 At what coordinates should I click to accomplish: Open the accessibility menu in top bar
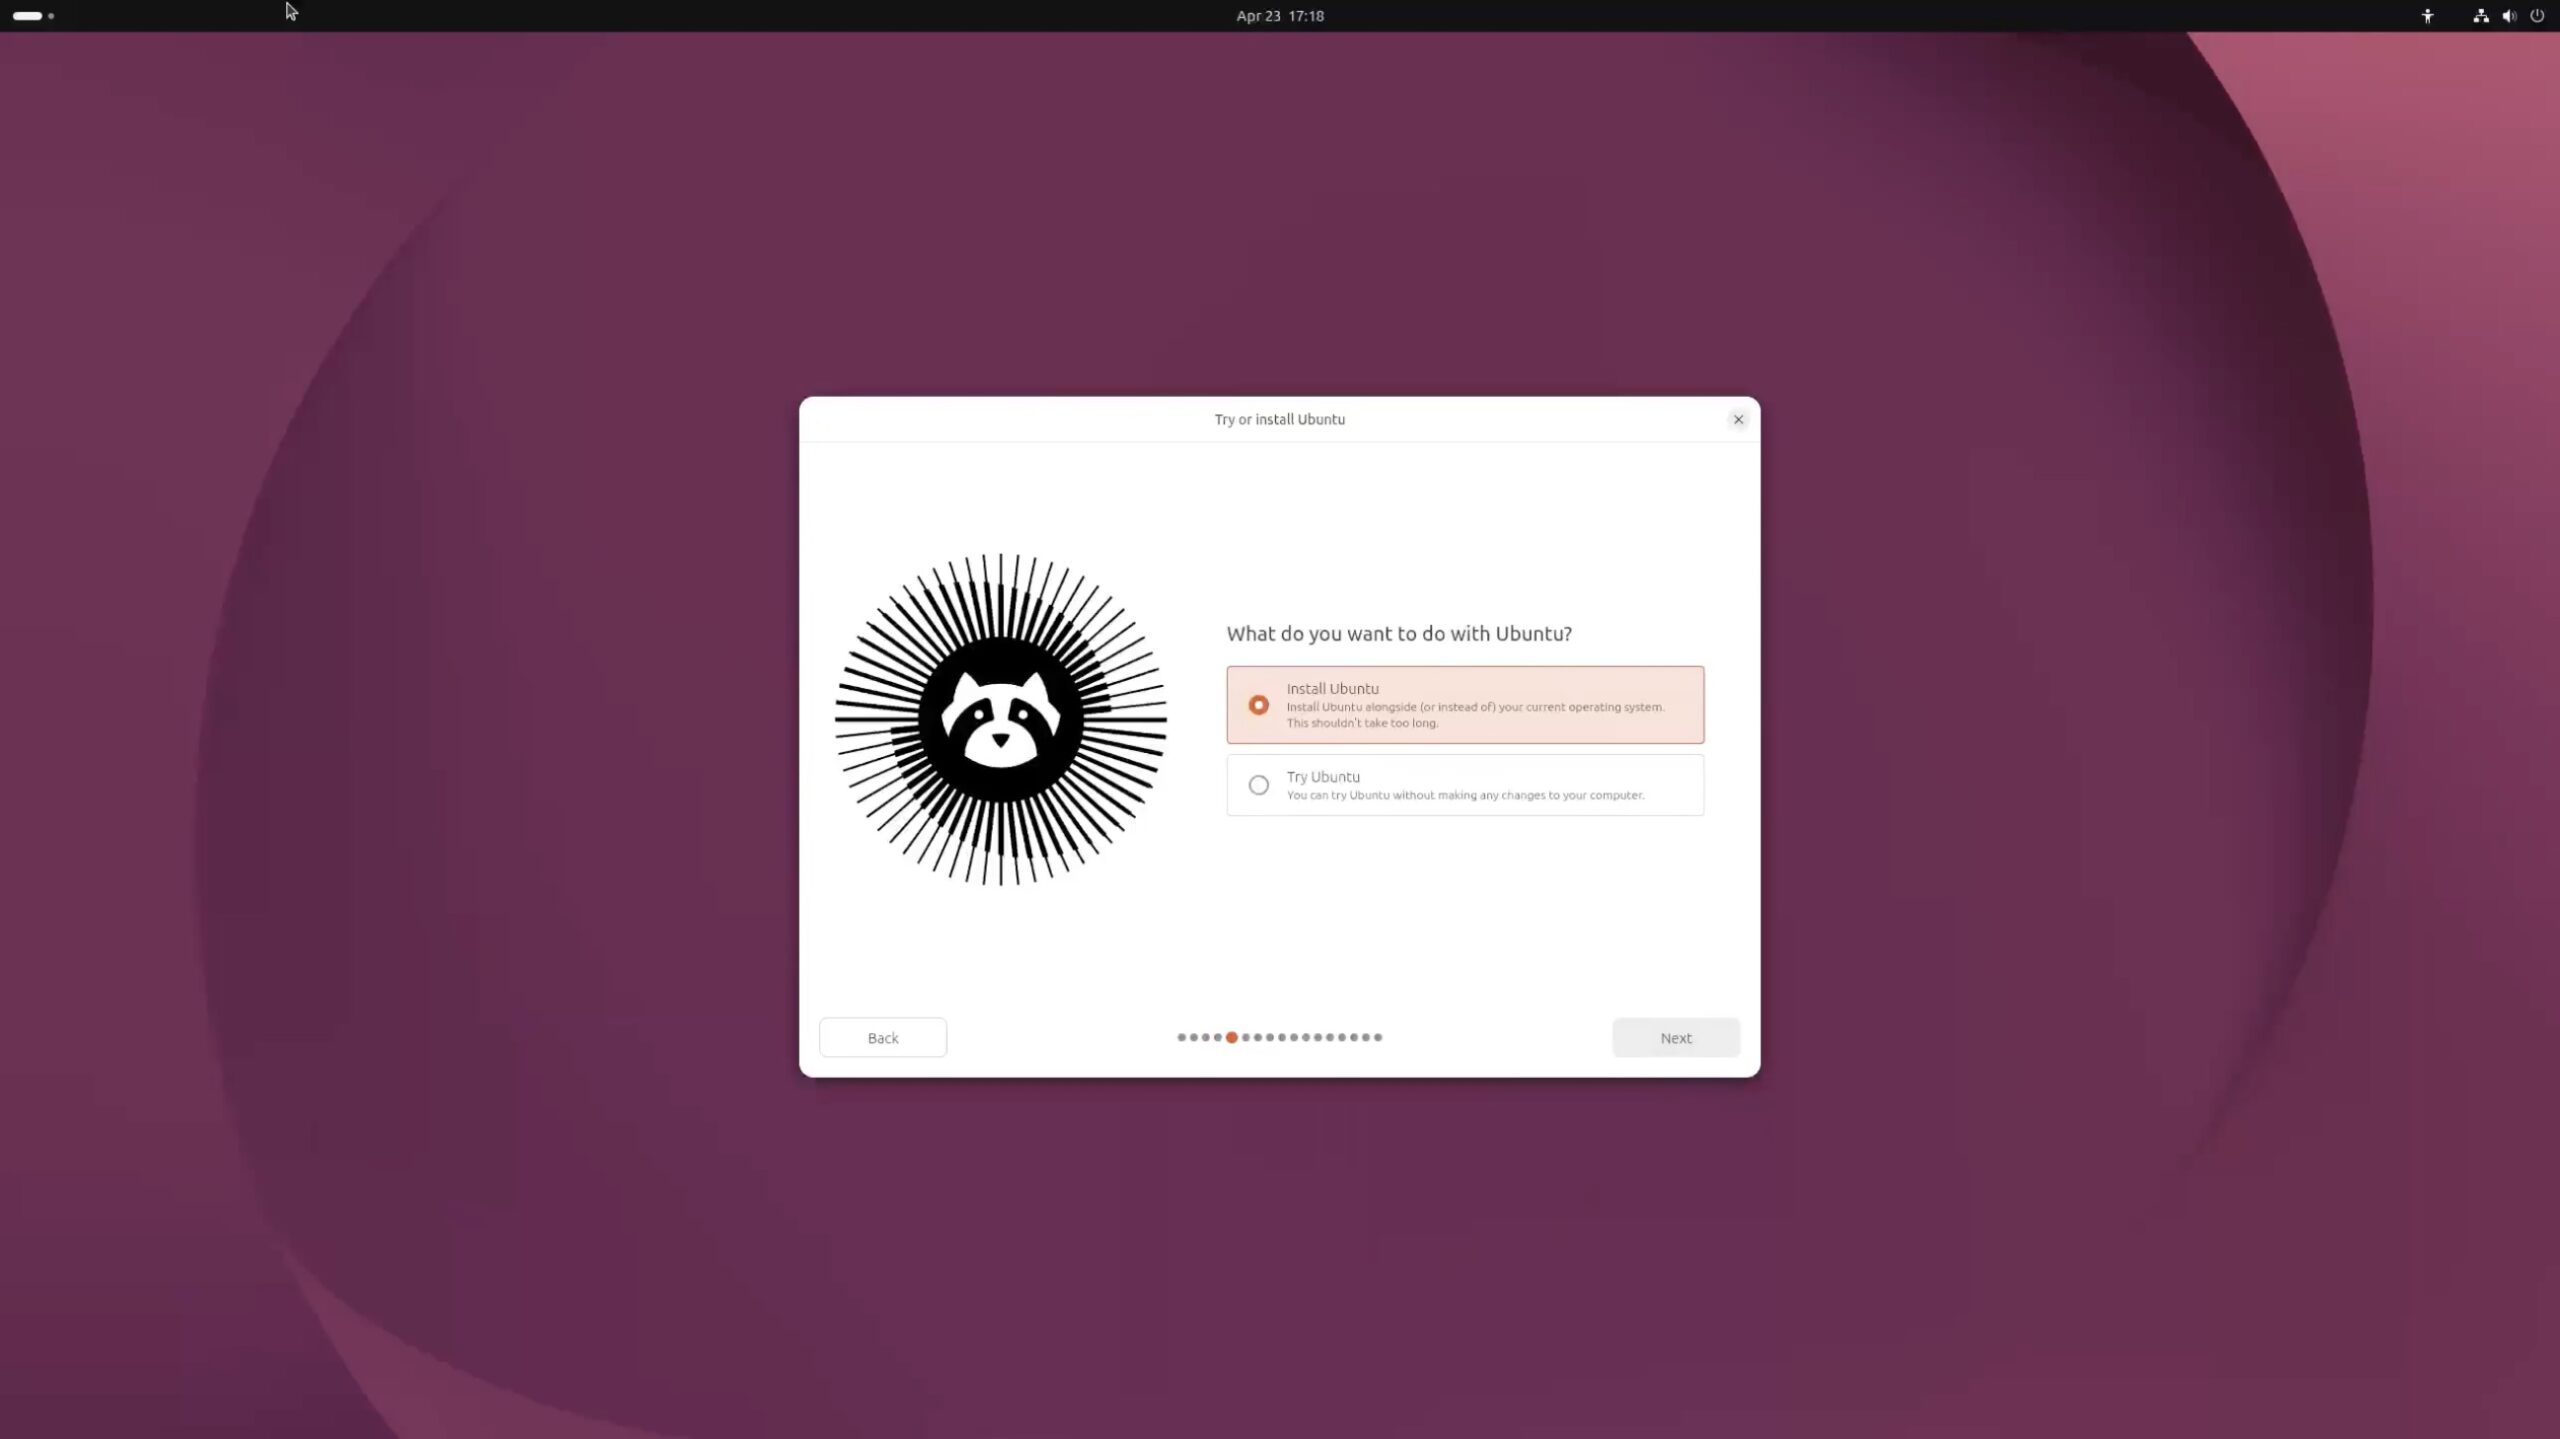pos(2427,16)
